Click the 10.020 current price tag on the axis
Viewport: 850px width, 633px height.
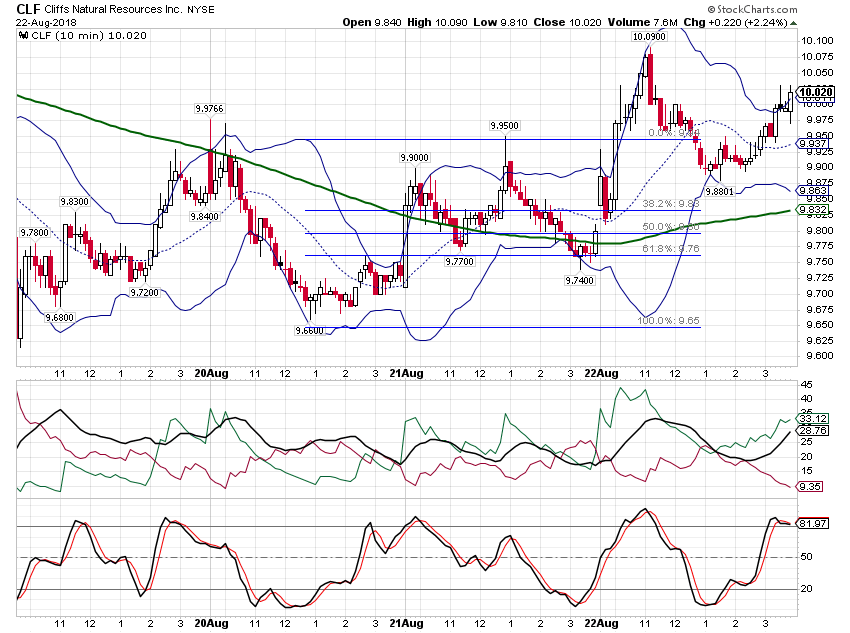click(x=816, y=92)
